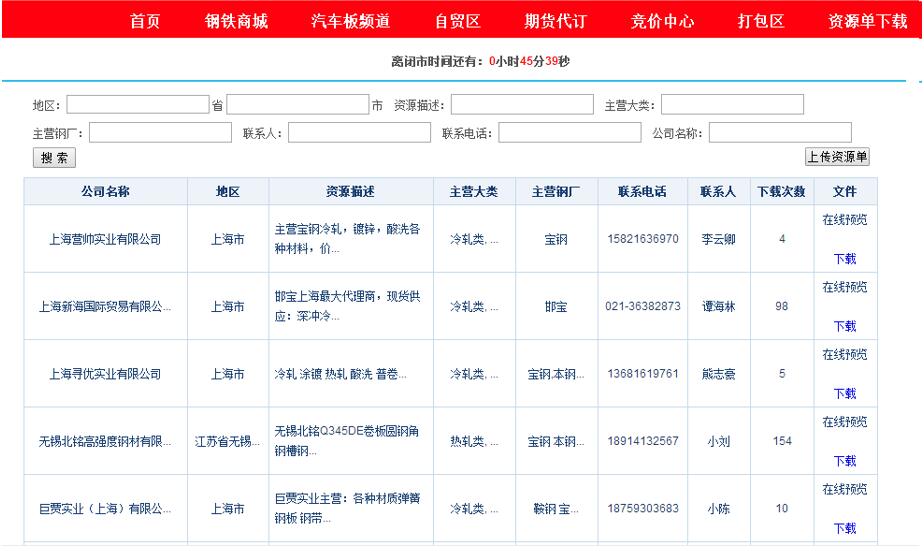
Task: Open 资源单下载 menu item
Action: [x=867, y=21]
